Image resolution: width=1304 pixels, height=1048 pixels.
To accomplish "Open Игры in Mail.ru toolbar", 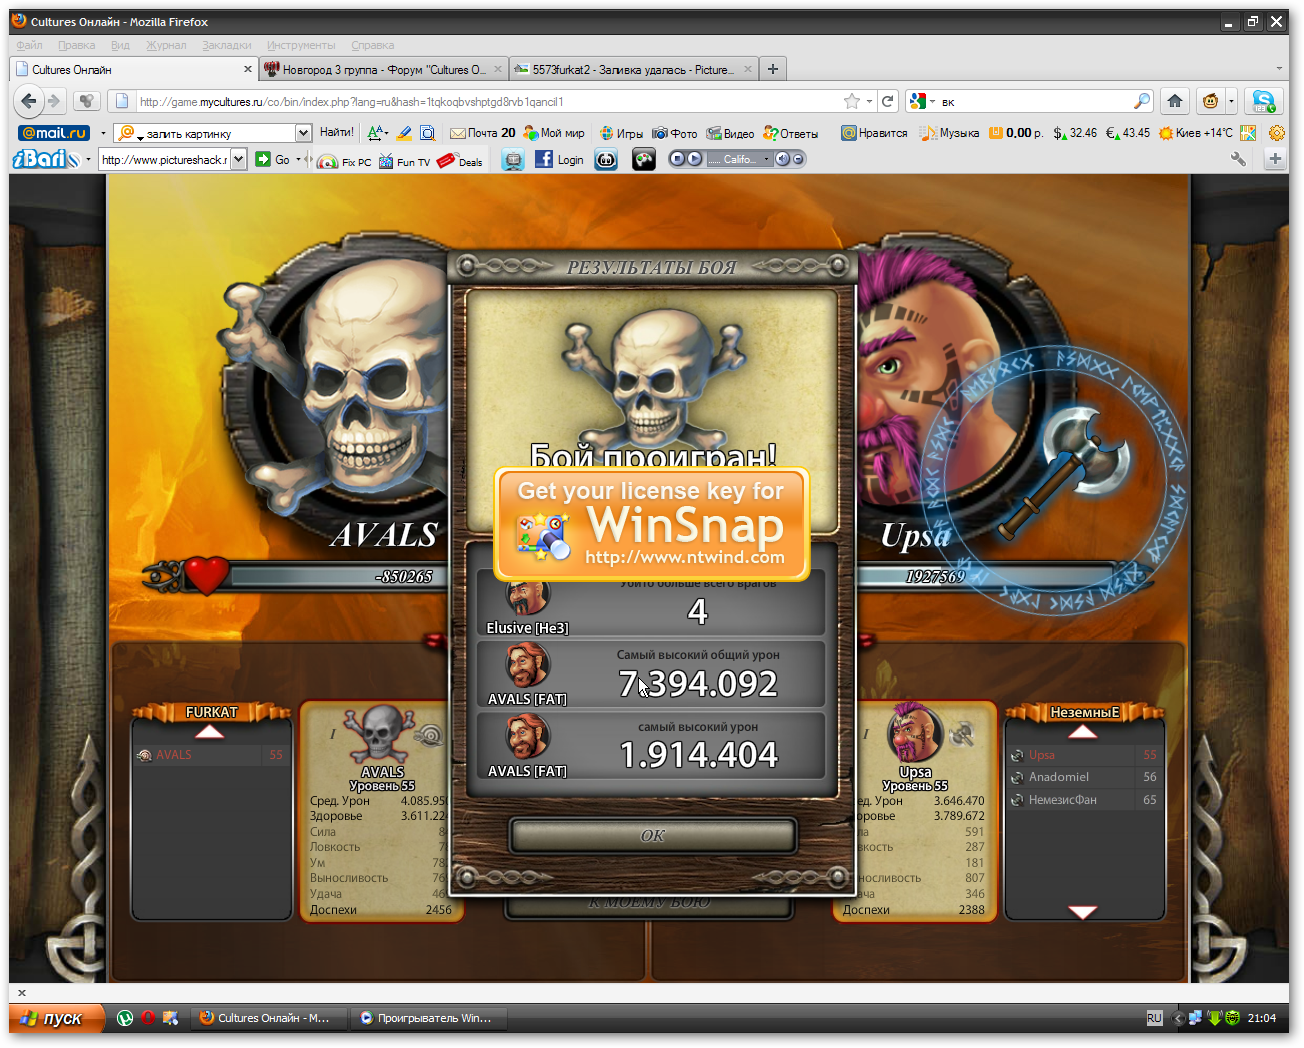I will click(621, 133).
